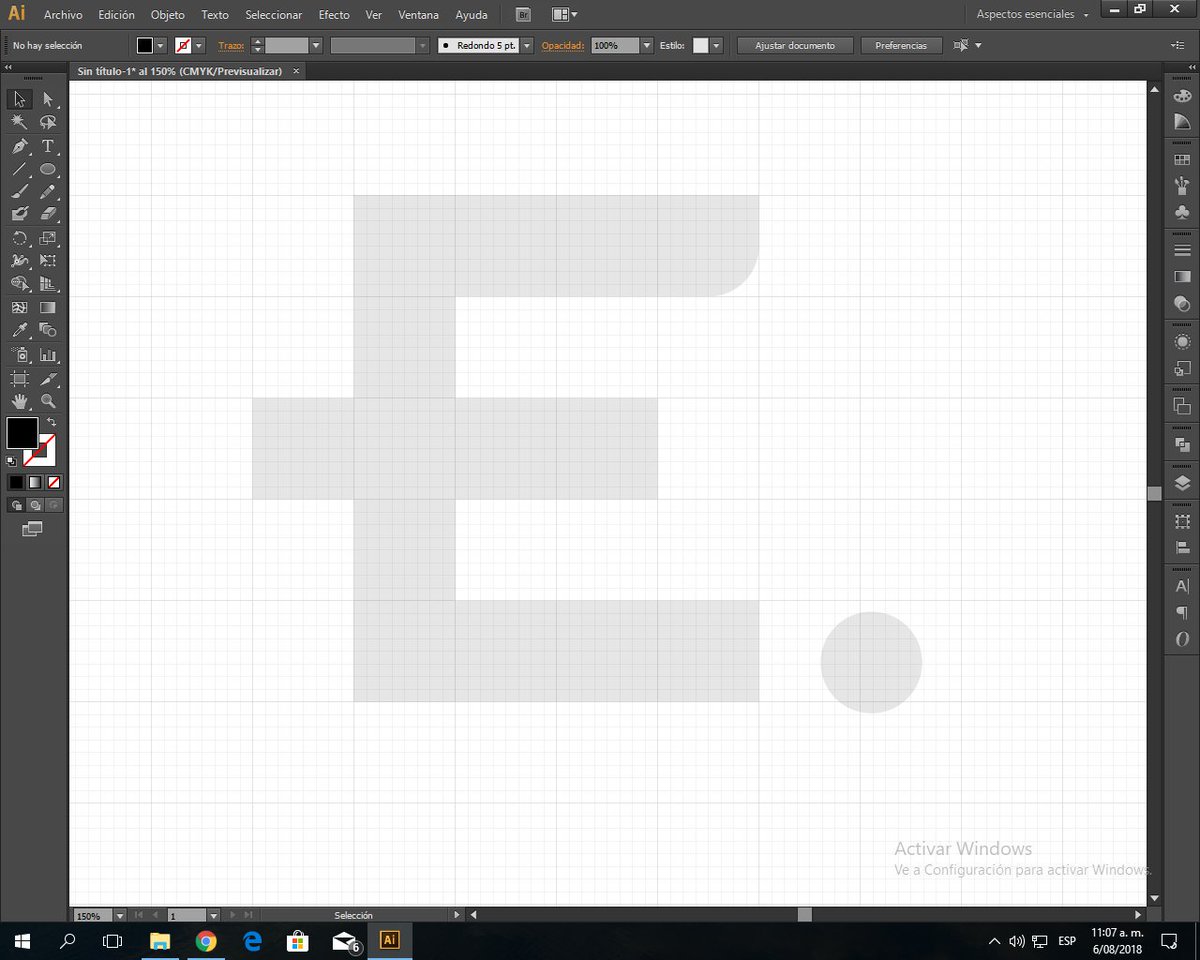
Task: Select the Line Segment tool
Action: [x=19, y=169]
